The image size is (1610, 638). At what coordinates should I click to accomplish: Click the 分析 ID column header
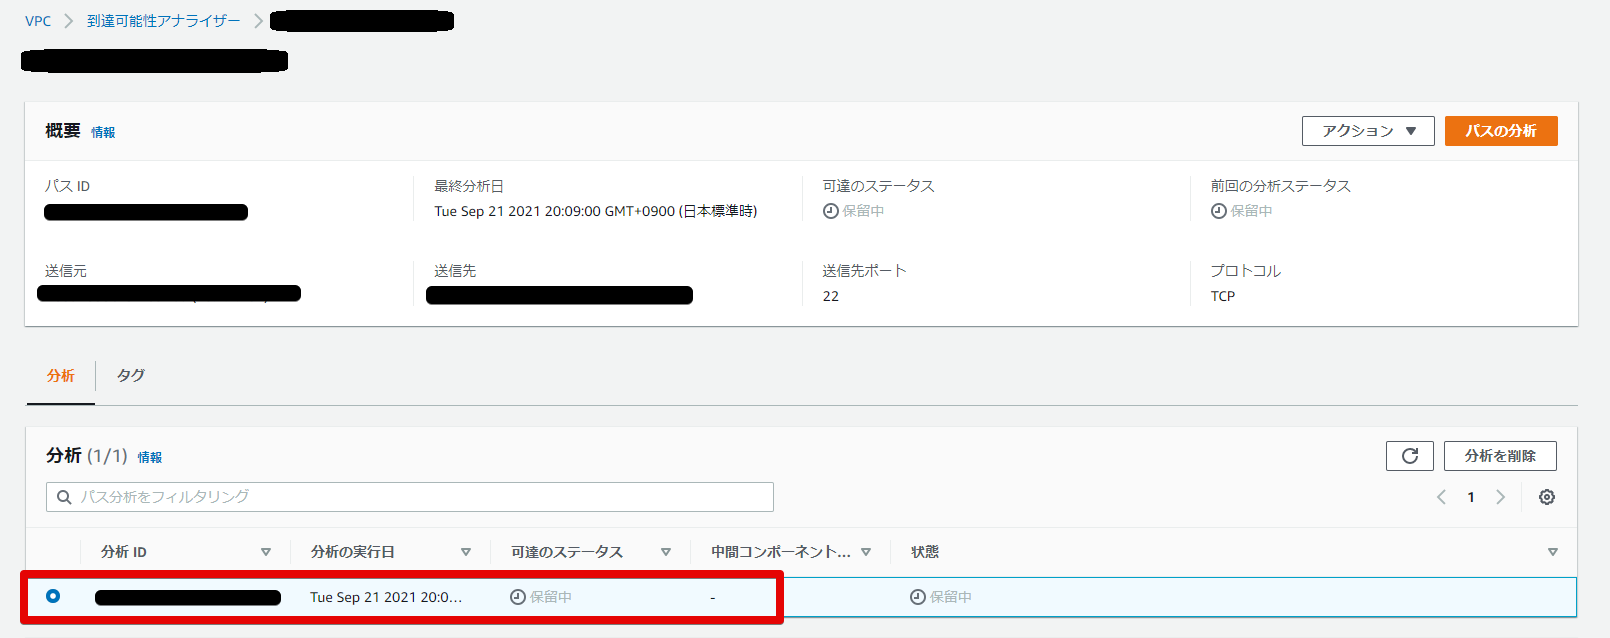(124, 552)
